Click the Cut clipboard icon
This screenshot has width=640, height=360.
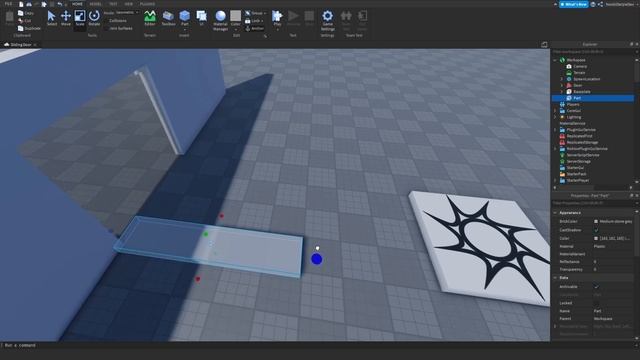point(21,20)
